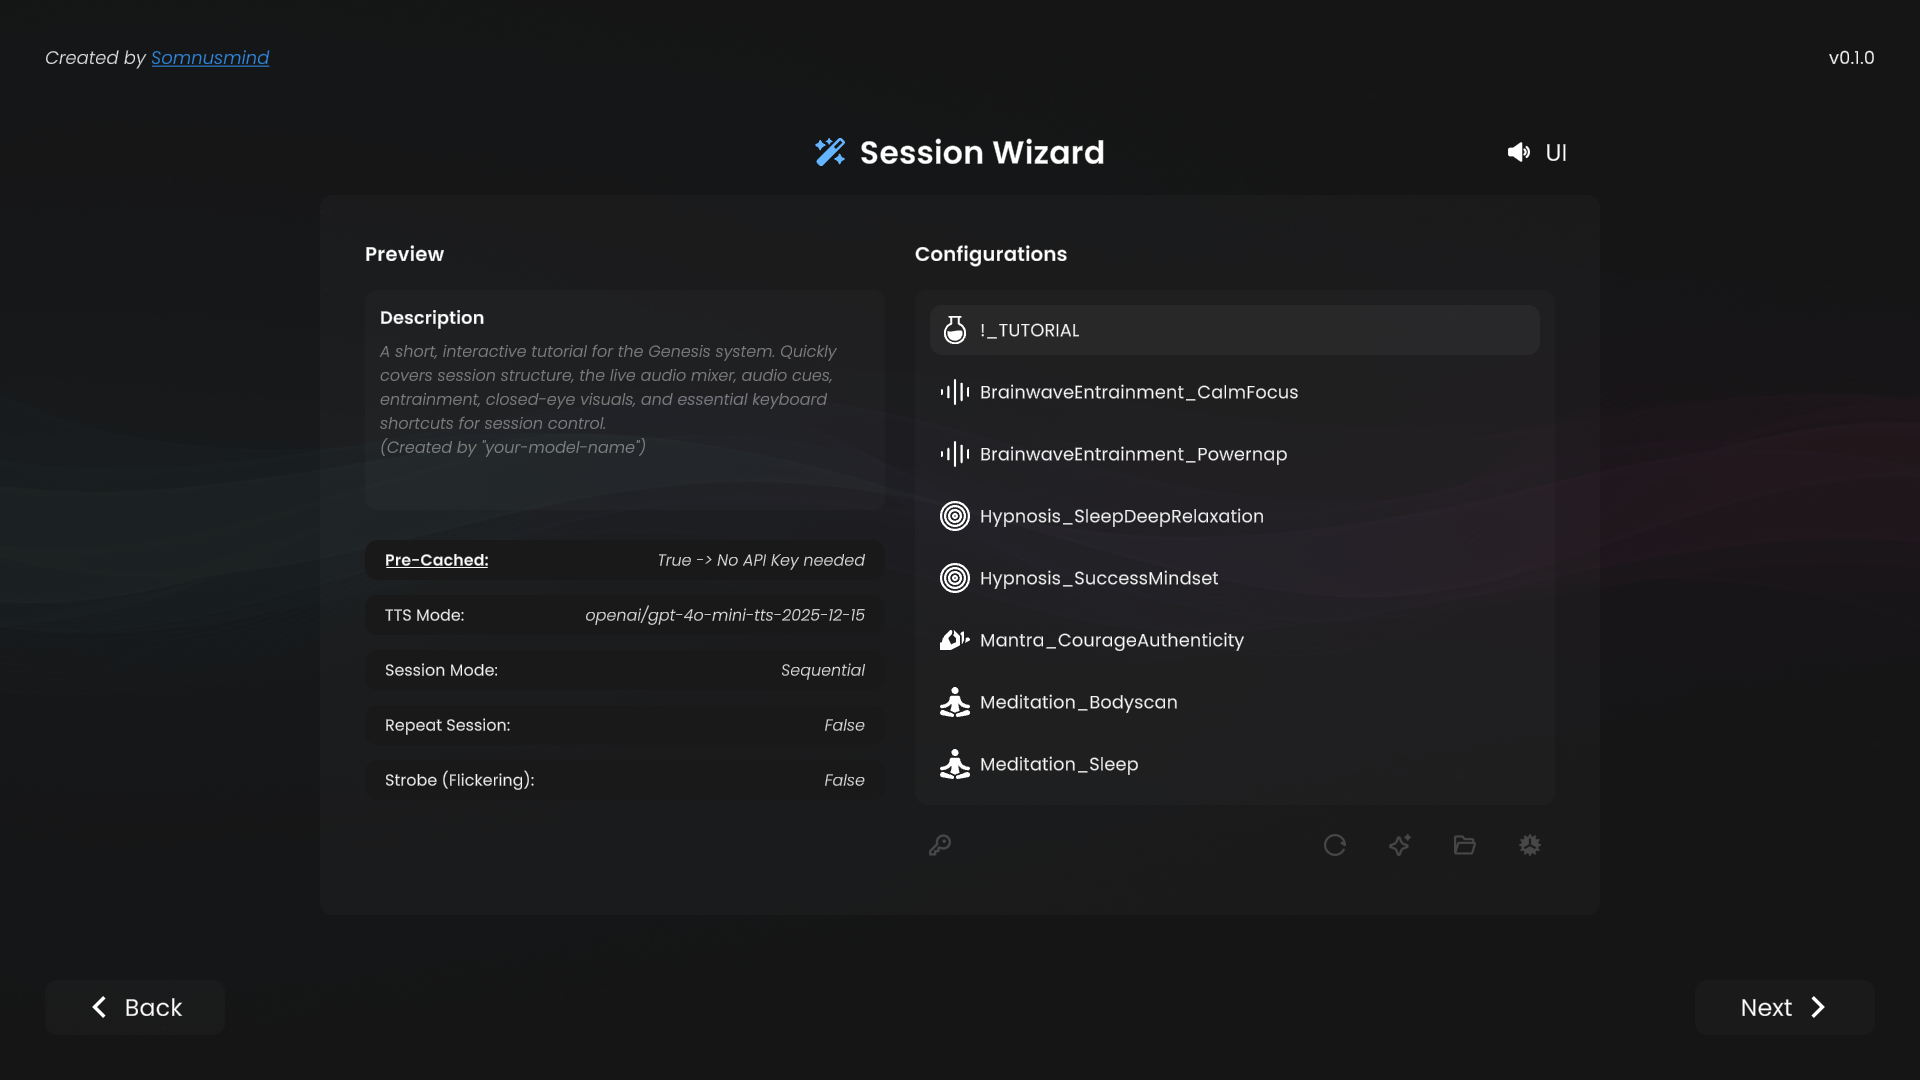Click the Session Wizard title
This screenshot has width=1920, height=1080.
pos(982,152)
